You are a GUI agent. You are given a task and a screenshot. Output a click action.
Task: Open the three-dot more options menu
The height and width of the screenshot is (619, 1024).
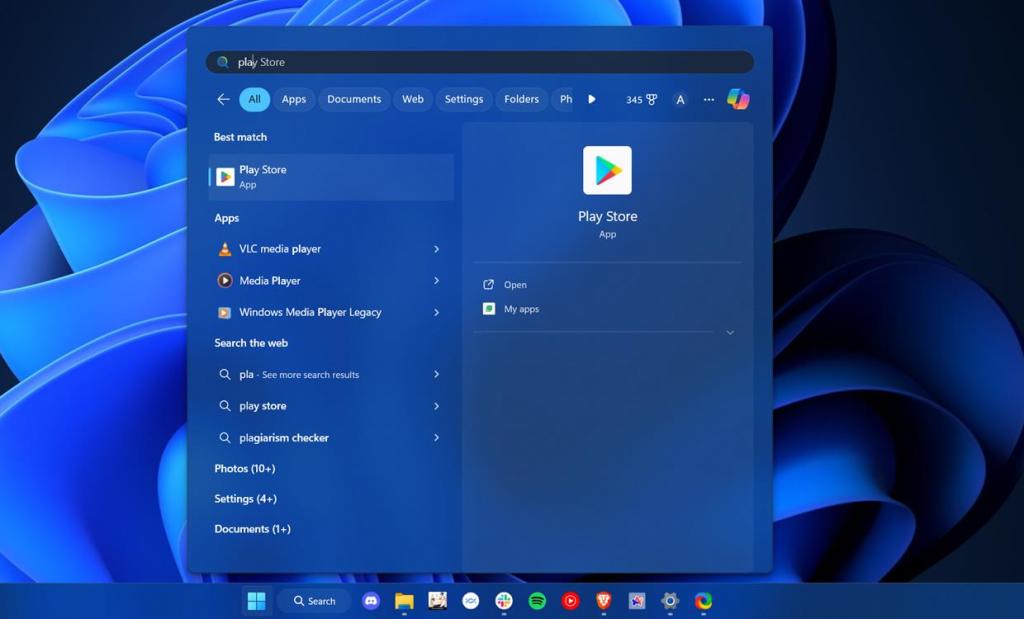(x=709, y=99)
